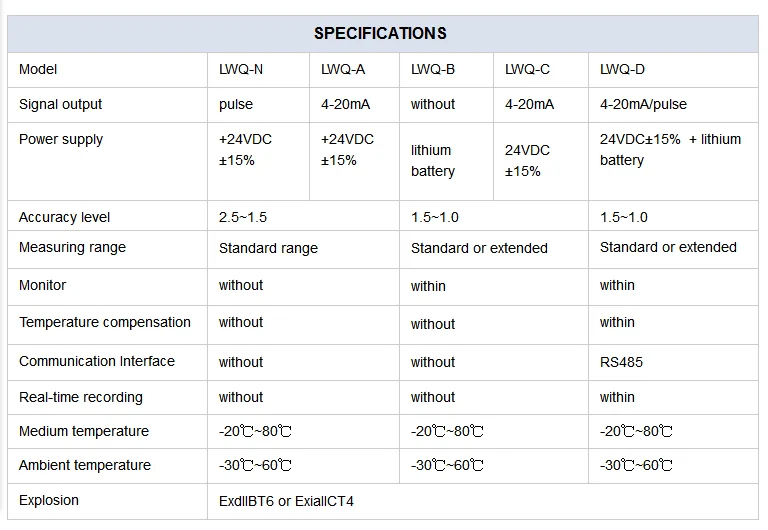The width and height of the screenshot is (768, 530).
Task: Click the Communication Interface row label
Action: [97, 361]
